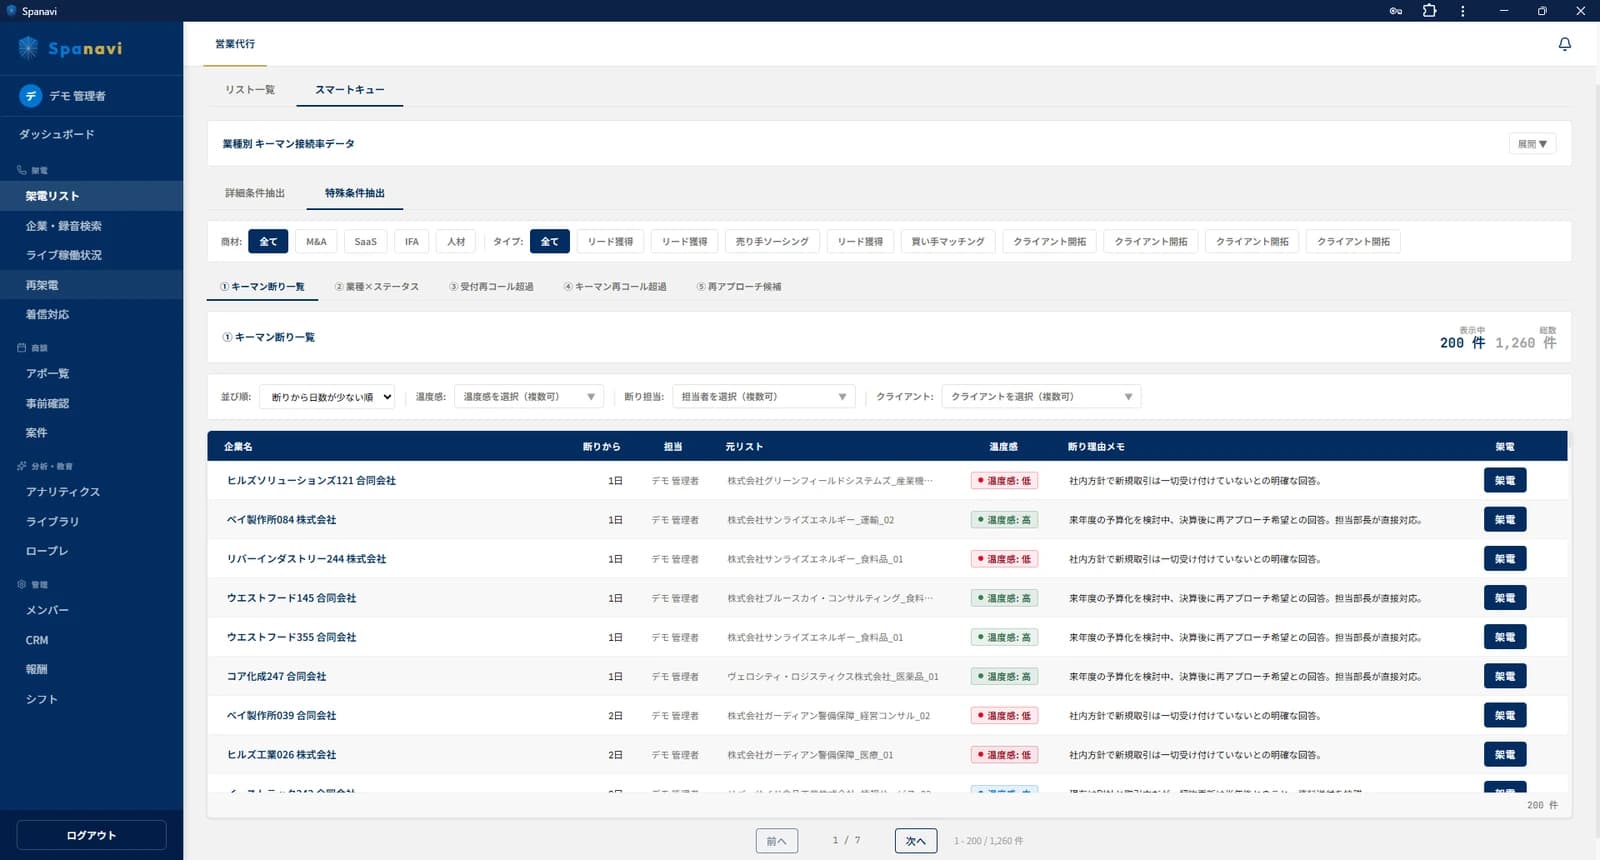Select the スマートキュー tab
The width and height of the screenshot is (1600, 860).
pyautogui.click(x=350, y=90)
